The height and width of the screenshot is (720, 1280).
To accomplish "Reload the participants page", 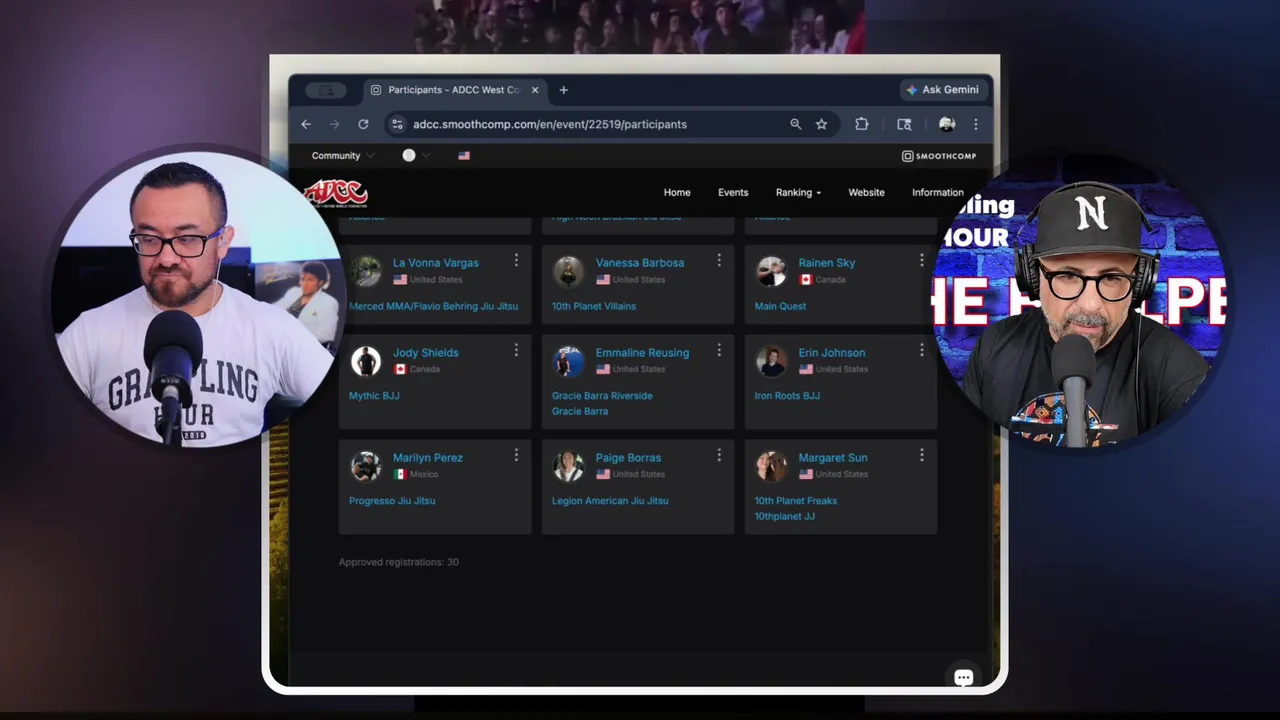I will [363, 124].
